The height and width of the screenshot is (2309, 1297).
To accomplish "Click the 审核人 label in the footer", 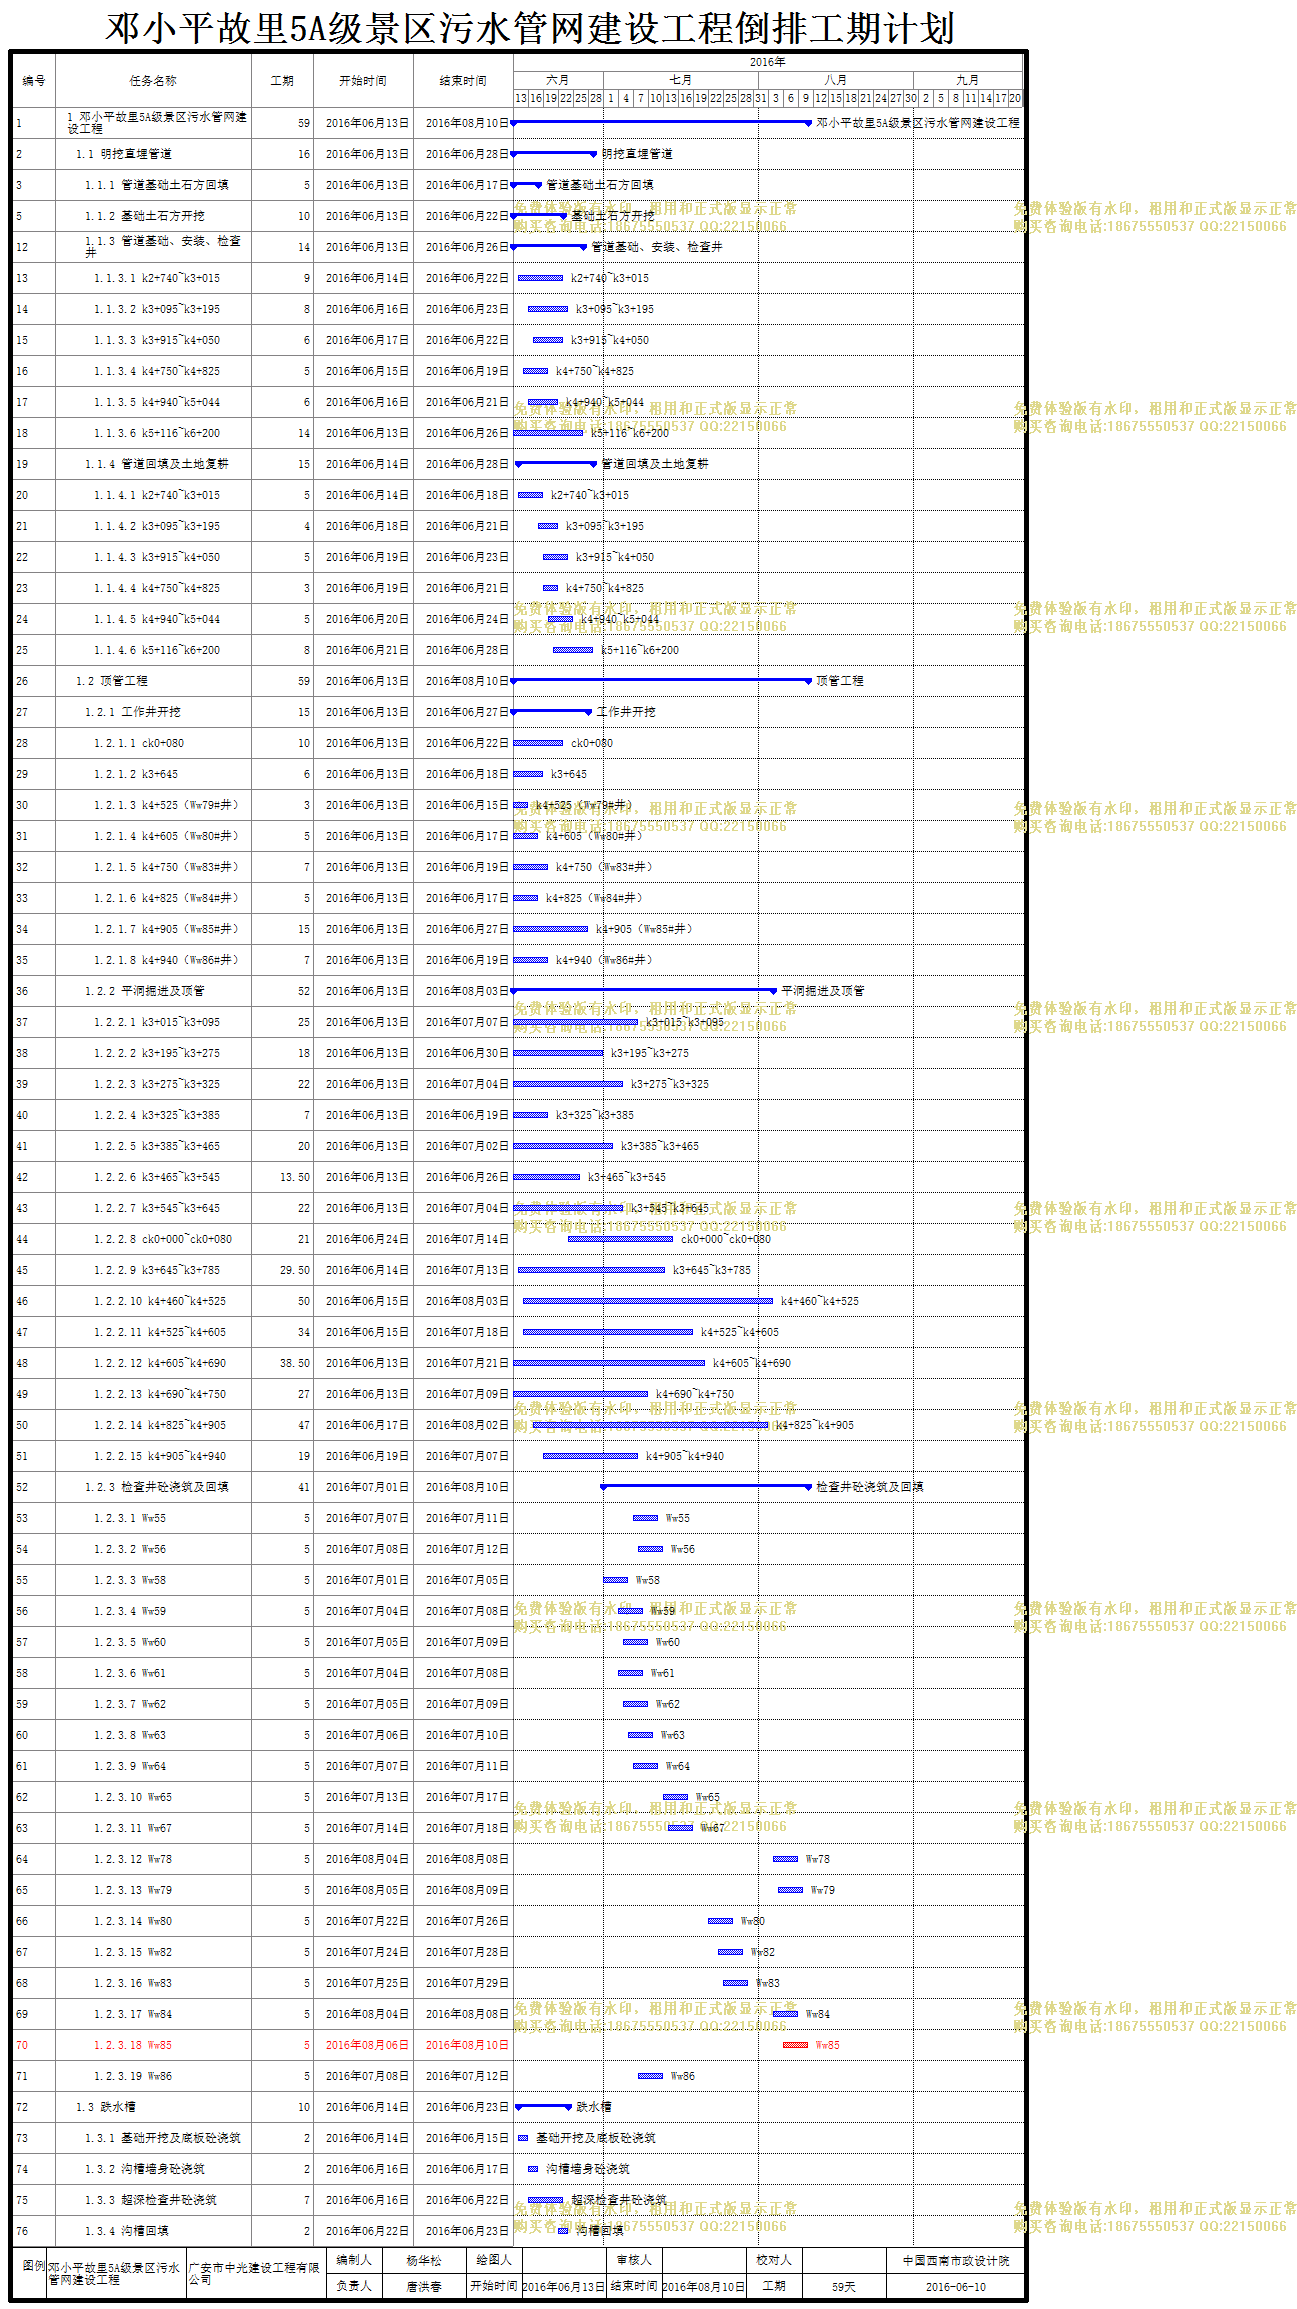I will pos(634,2260).
